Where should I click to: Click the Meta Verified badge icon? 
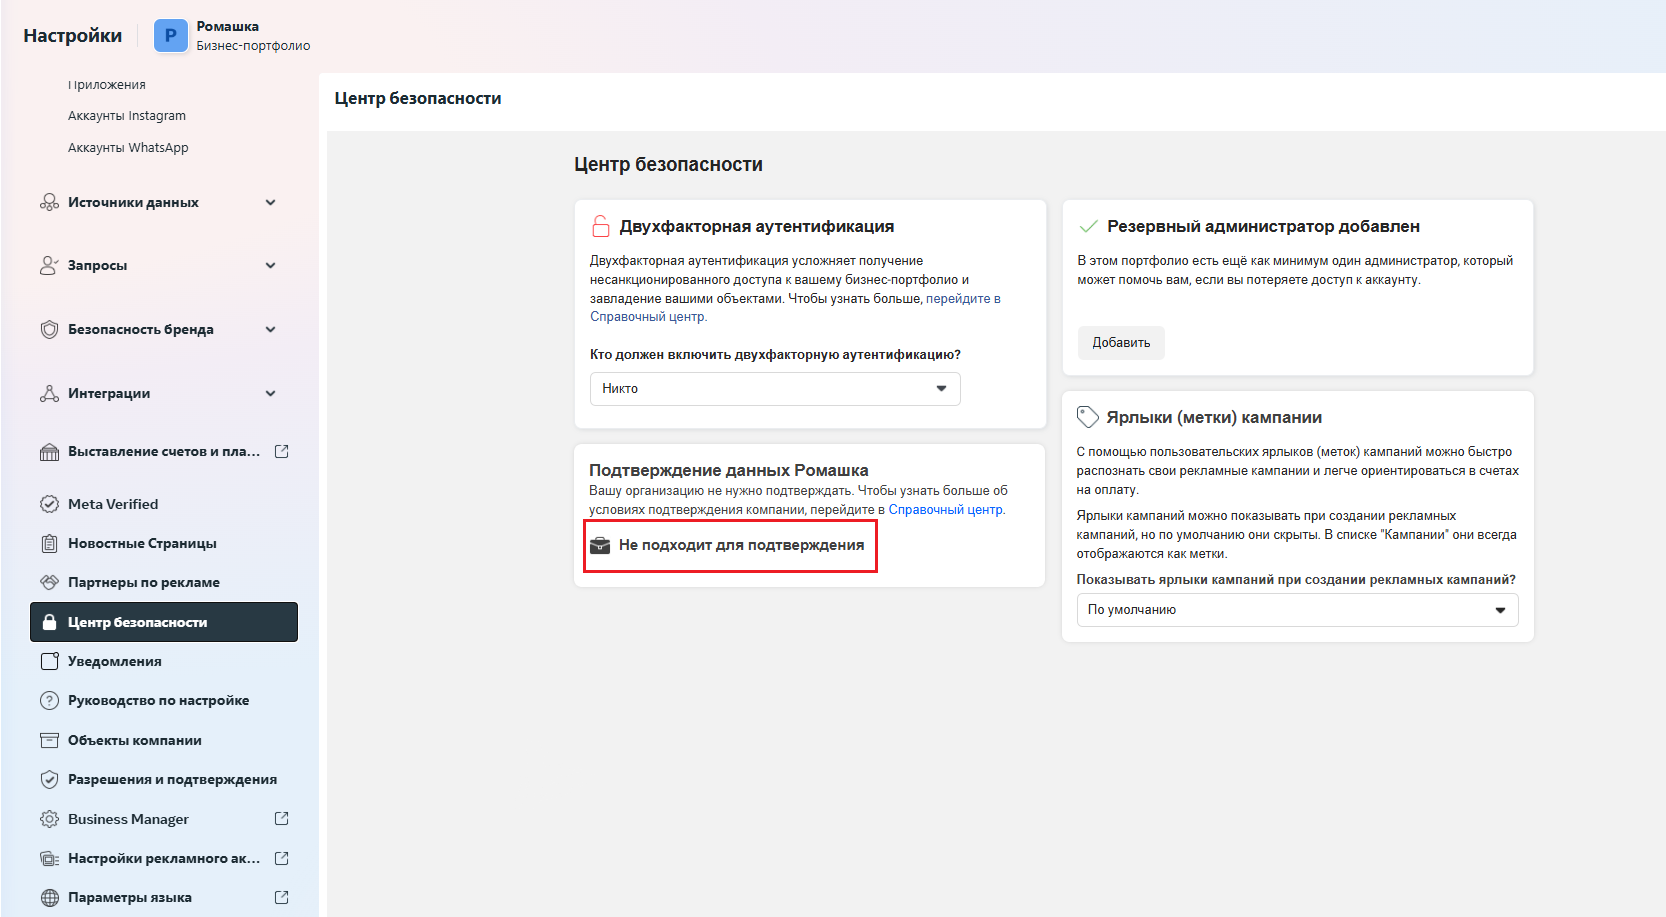(x=49, y=504)
